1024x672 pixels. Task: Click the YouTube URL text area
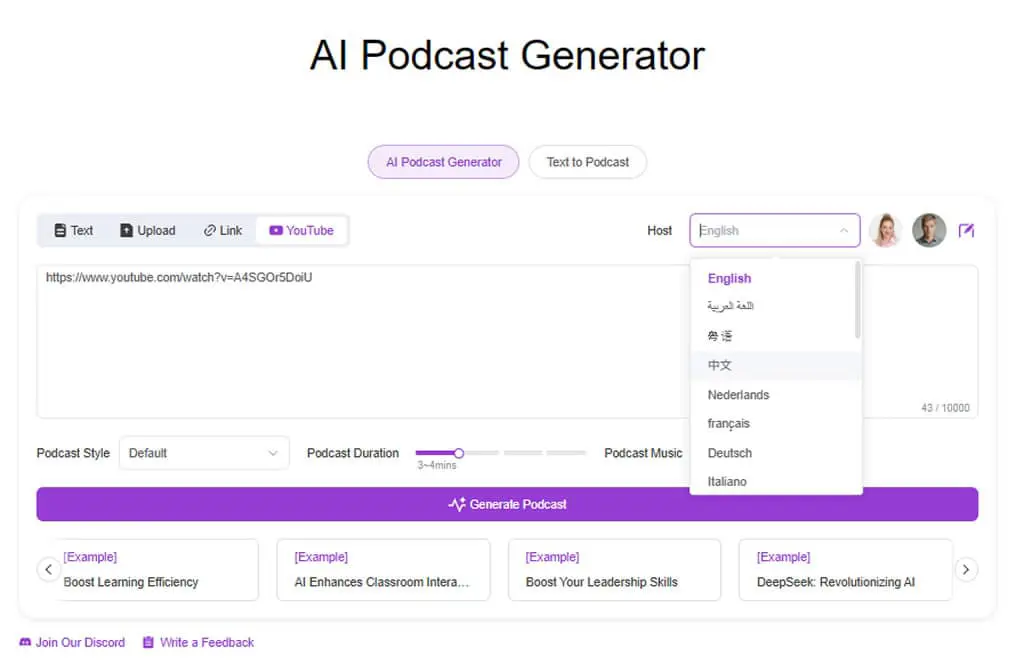(x=362, y=341)
